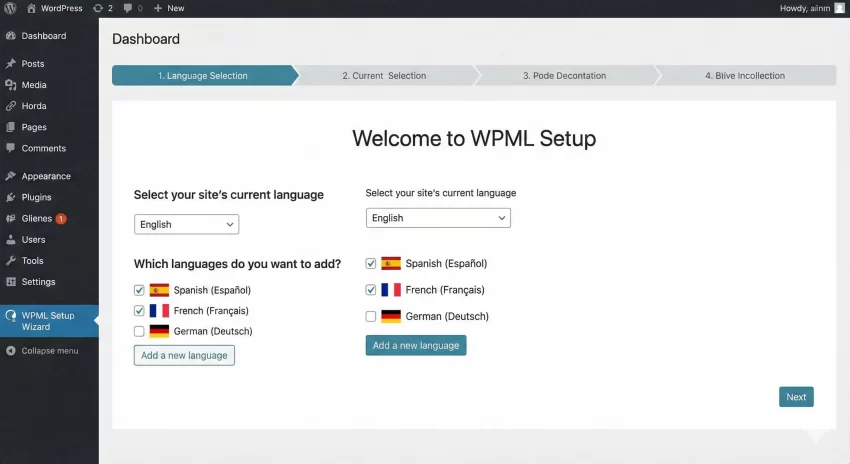The image size is (850, 464).
Task: Uncheck French (Français) in the right list
Action: [371, 290]
